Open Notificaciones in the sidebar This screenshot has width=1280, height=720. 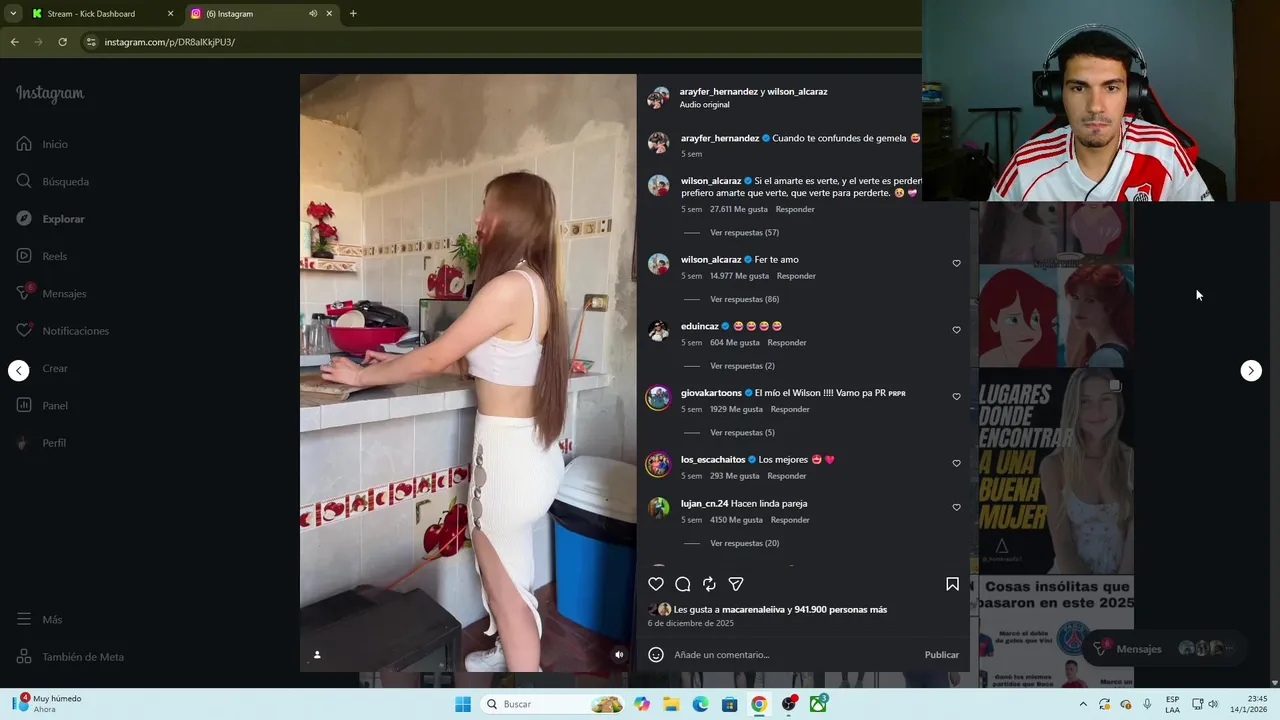point(62,331)
